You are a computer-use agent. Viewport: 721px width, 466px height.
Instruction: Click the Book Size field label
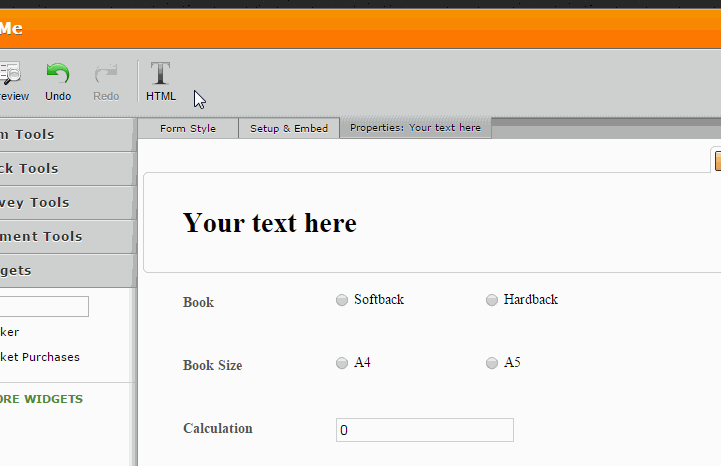[x=212, y=365]
